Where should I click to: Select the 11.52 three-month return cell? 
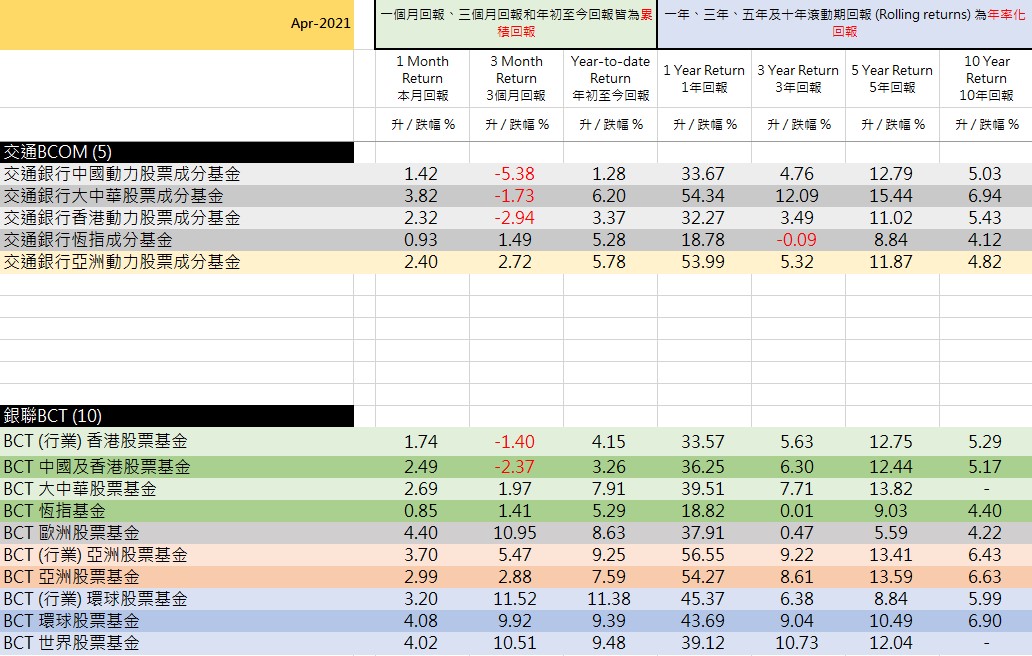coord(515,599)
